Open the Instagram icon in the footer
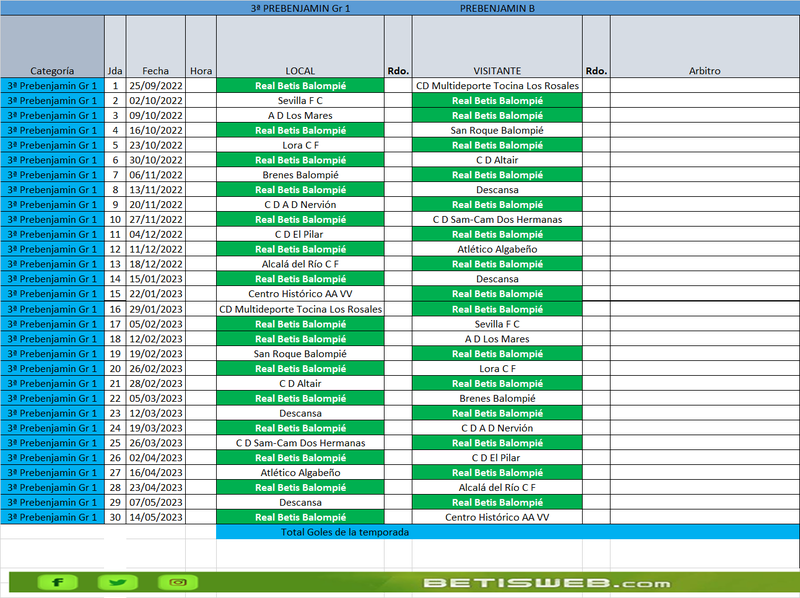Screen dimensions: 800x598 pyautogui.click(x=178, y=582)
